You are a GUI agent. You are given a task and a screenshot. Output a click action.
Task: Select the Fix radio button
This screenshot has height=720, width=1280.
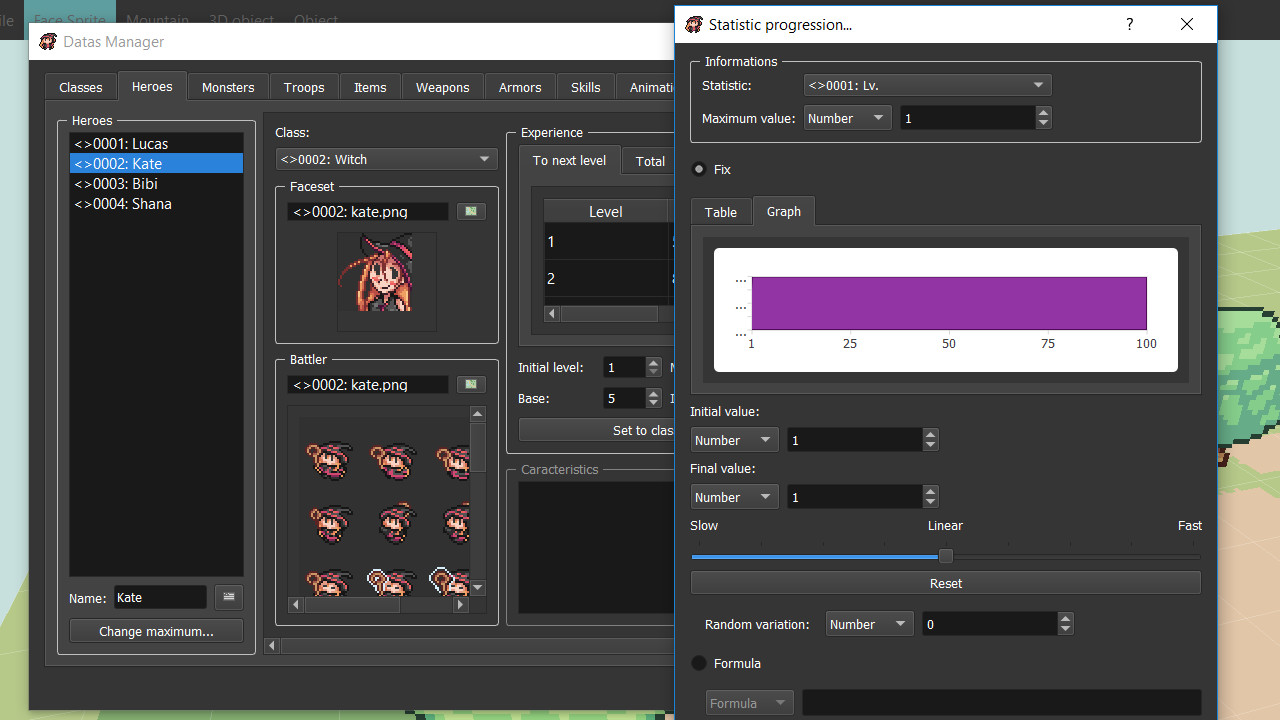699,169
